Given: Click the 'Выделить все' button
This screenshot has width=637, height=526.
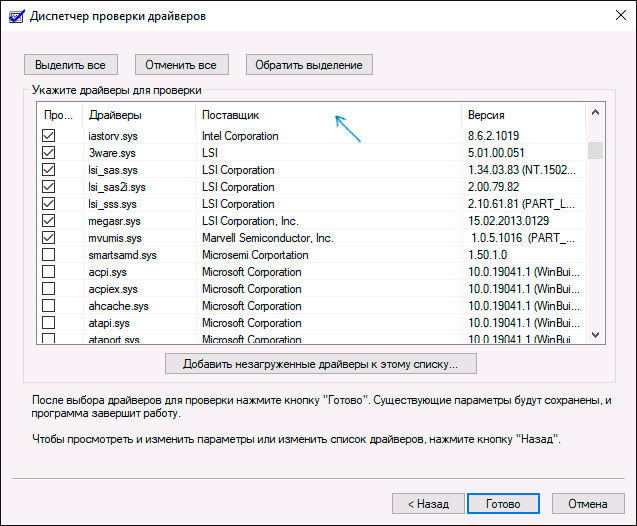Looking at the screenshot, I should [71, 65].
